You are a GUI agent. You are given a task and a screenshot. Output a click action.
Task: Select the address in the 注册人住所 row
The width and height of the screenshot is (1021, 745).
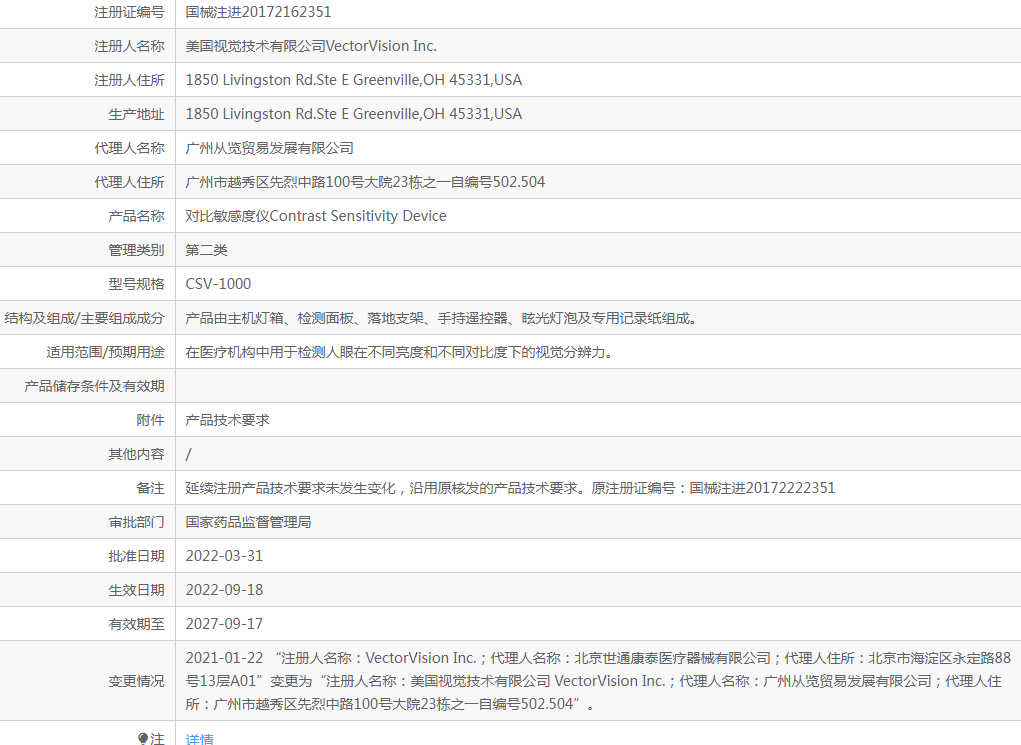[x=354, y=79]
